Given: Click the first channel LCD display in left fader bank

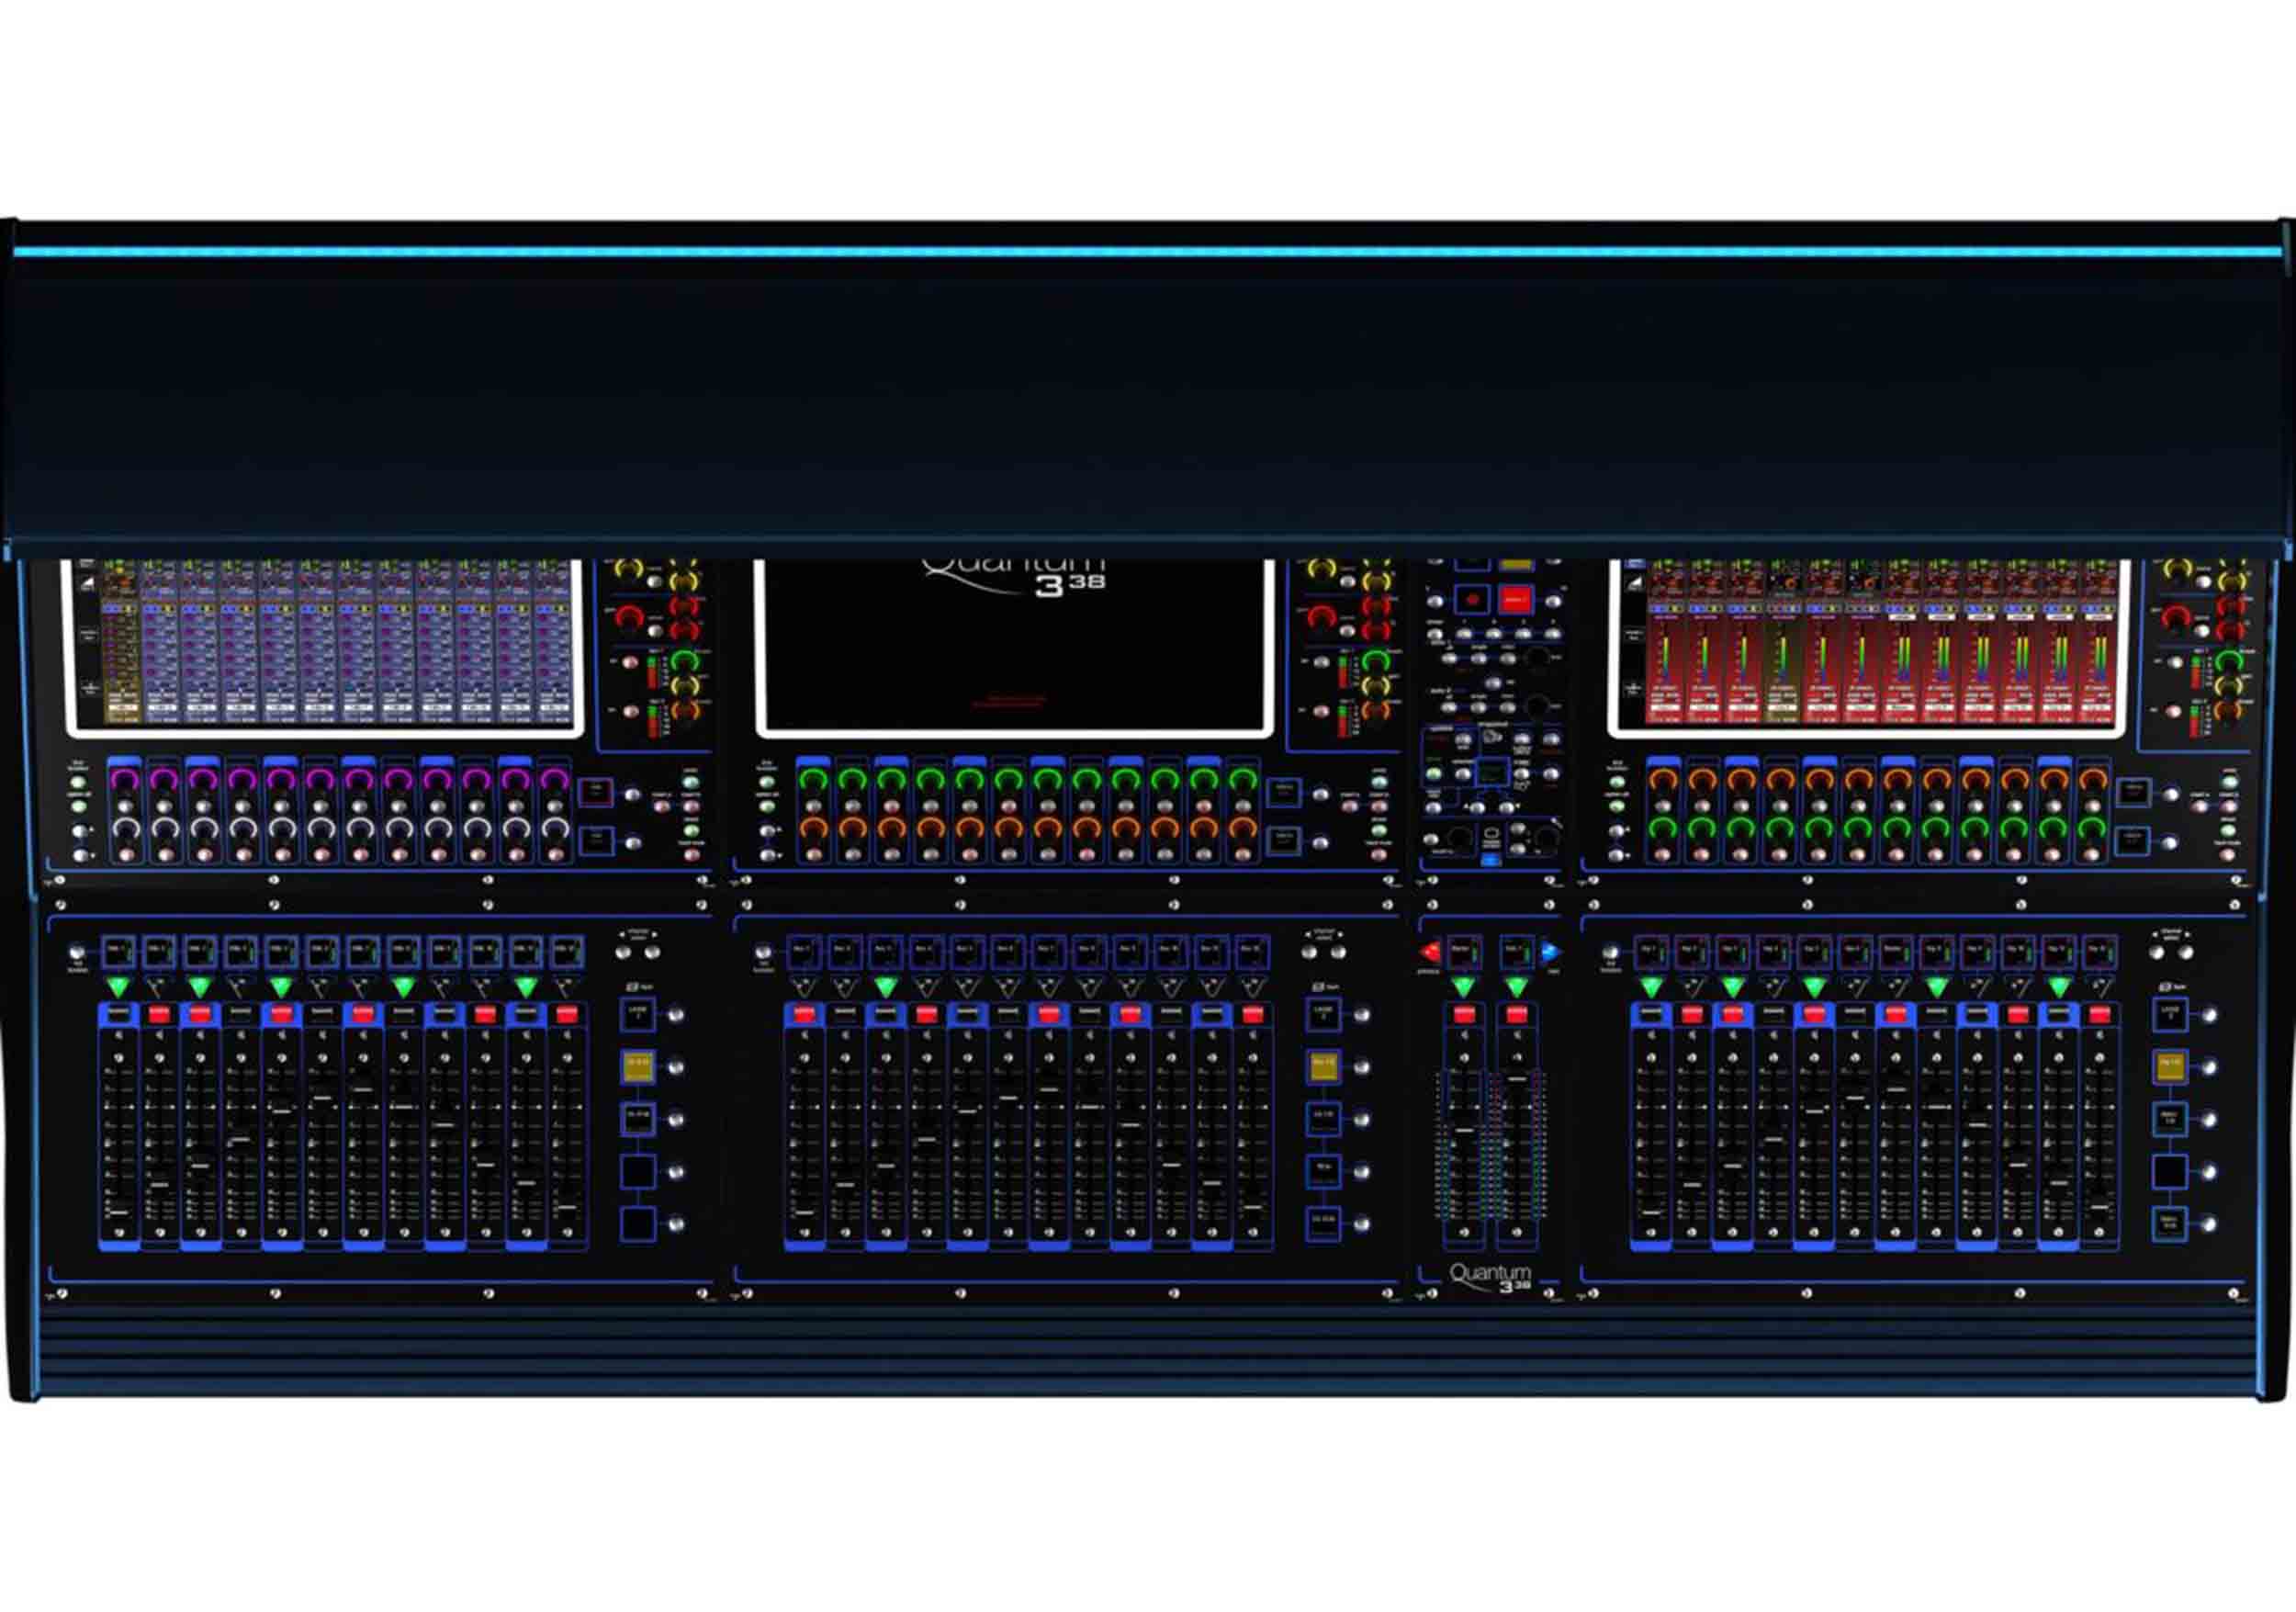Looking at the screenshot, I should 119,952.
